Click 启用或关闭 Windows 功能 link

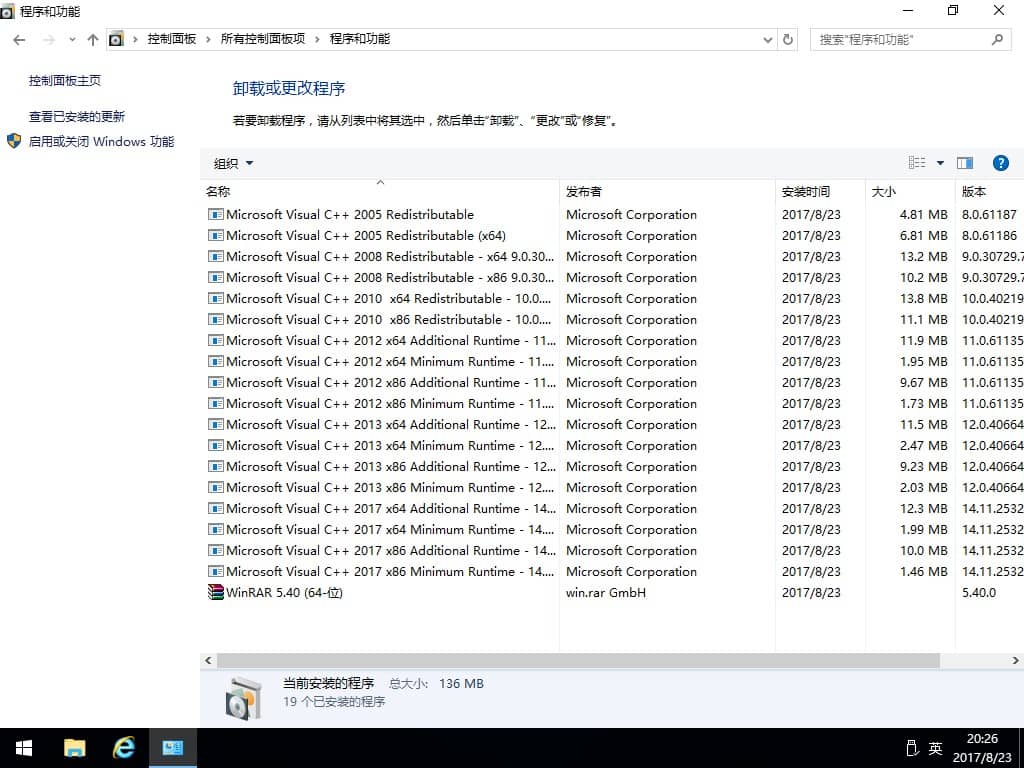(101, 142)
